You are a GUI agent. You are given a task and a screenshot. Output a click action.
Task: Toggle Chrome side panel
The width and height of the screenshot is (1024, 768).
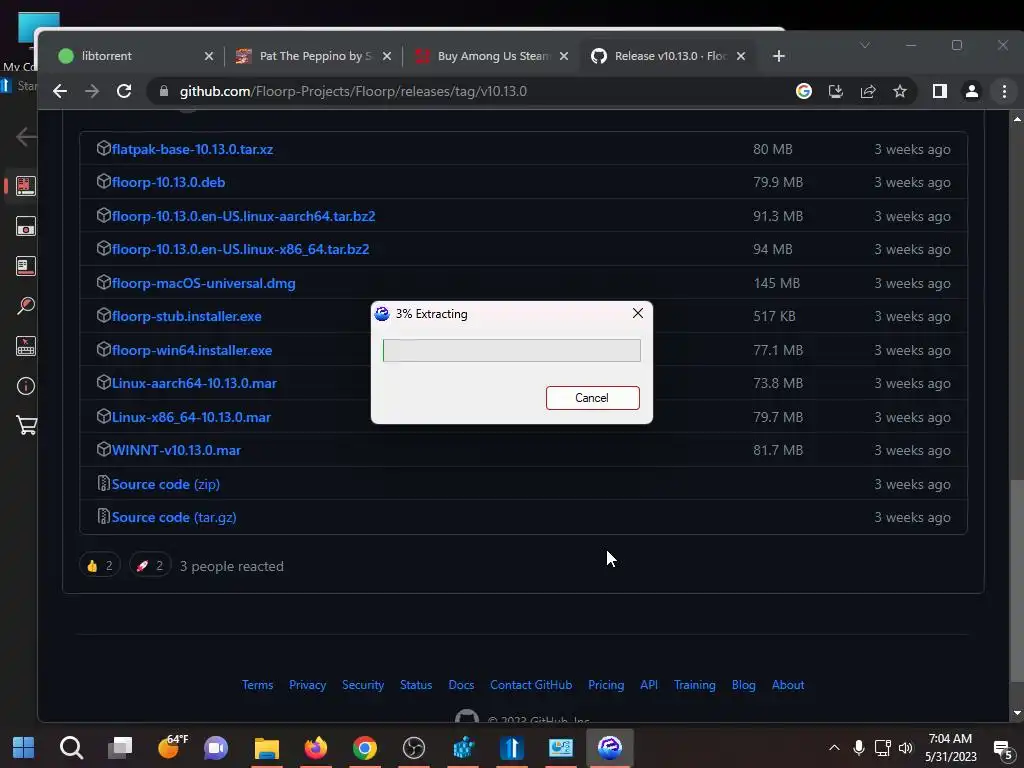(940, 91)
